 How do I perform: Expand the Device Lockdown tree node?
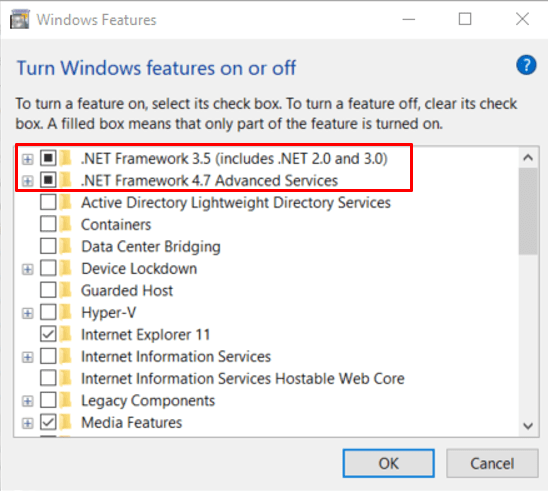tap(28, 269)
